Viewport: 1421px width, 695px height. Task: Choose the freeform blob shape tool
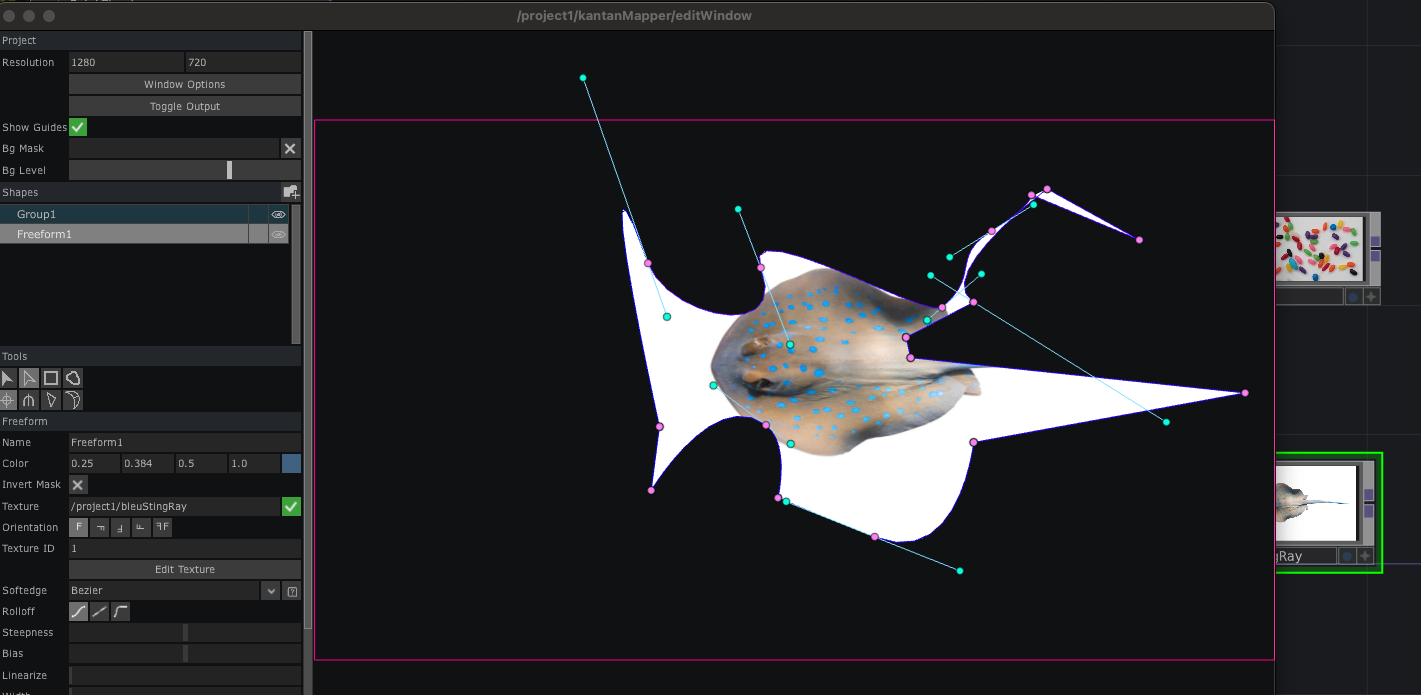pyautogui.click(x=73, y=378)
